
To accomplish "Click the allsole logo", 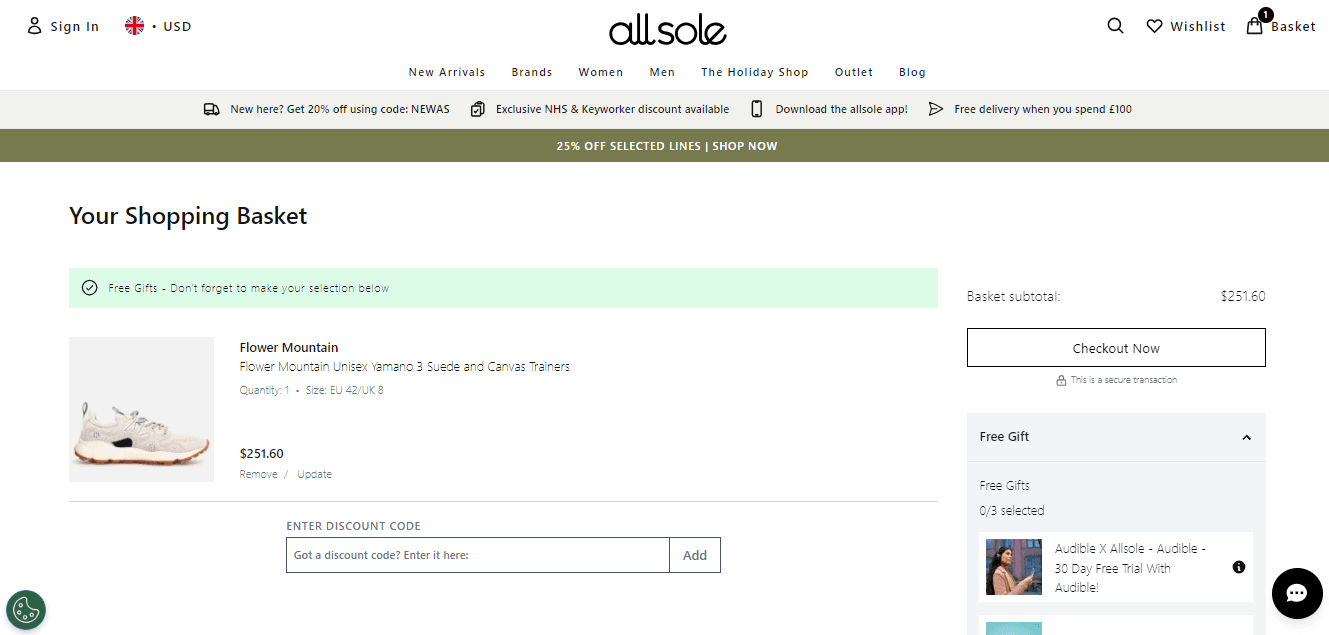I will tap(667, 29).
